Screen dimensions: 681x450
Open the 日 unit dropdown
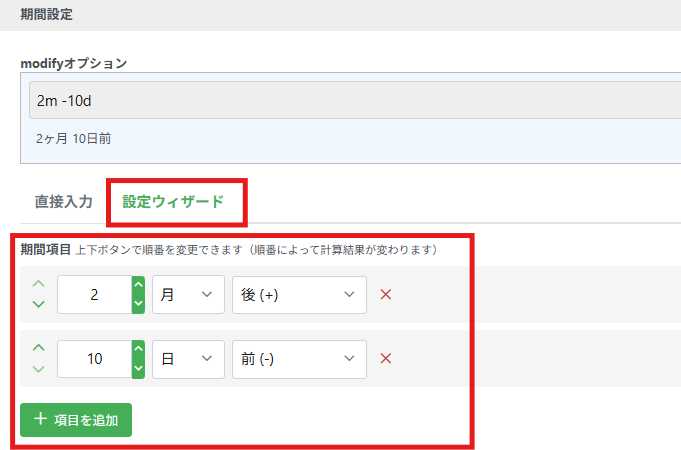tap(187, 358)
